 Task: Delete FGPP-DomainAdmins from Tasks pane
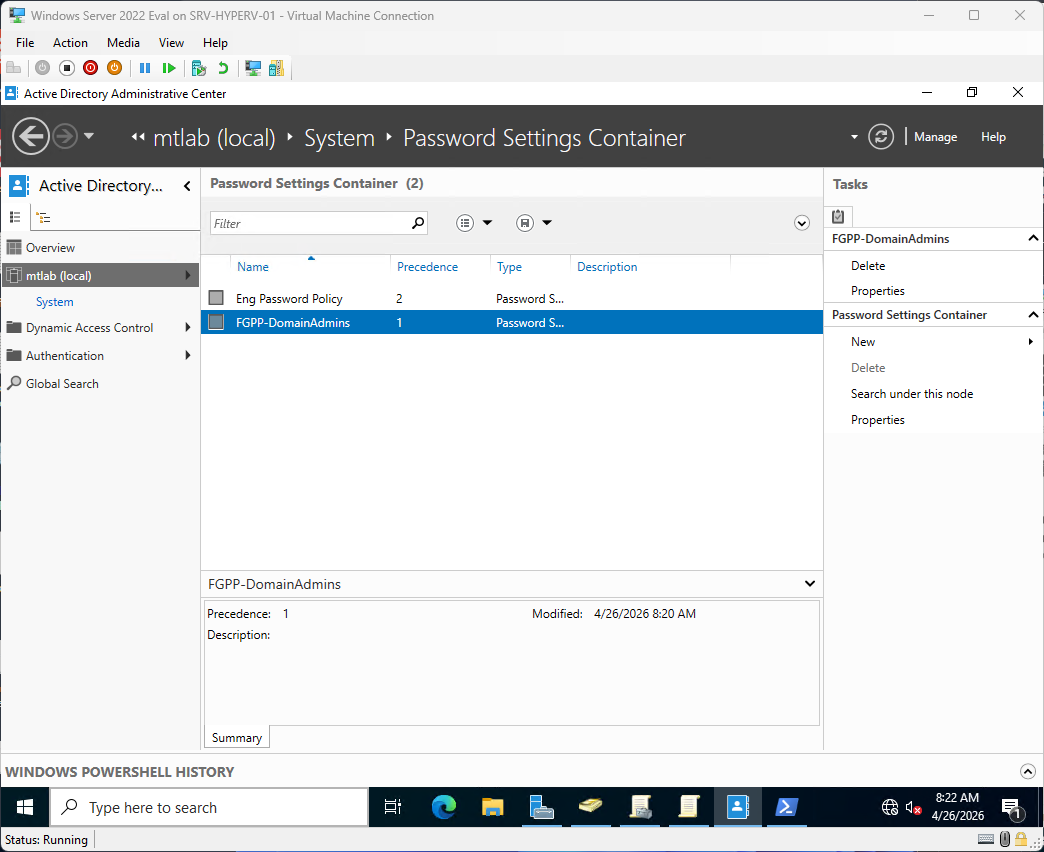868,266
